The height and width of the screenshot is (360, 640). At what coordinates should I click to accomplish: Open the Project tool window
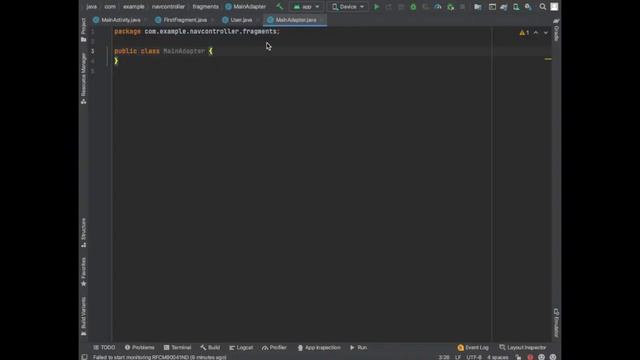click(x=83, y=29)
